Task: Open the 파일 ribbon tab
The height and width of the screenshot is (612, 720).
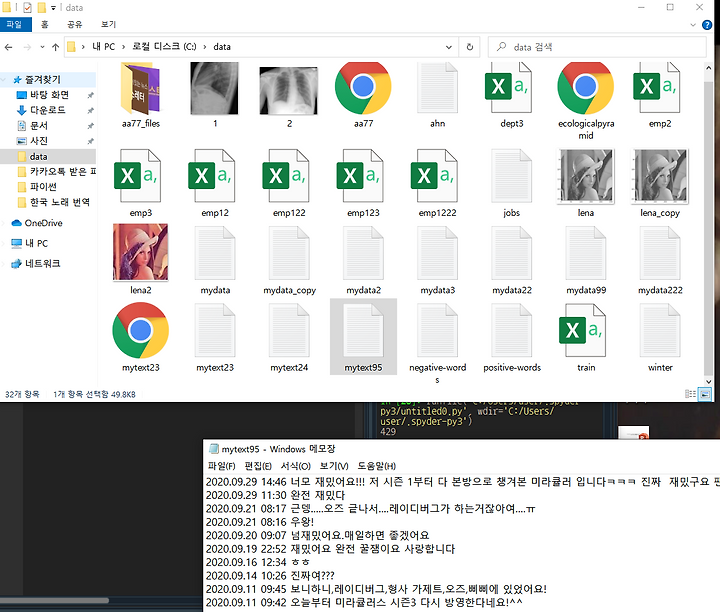Action: click(x=14, y=24)
